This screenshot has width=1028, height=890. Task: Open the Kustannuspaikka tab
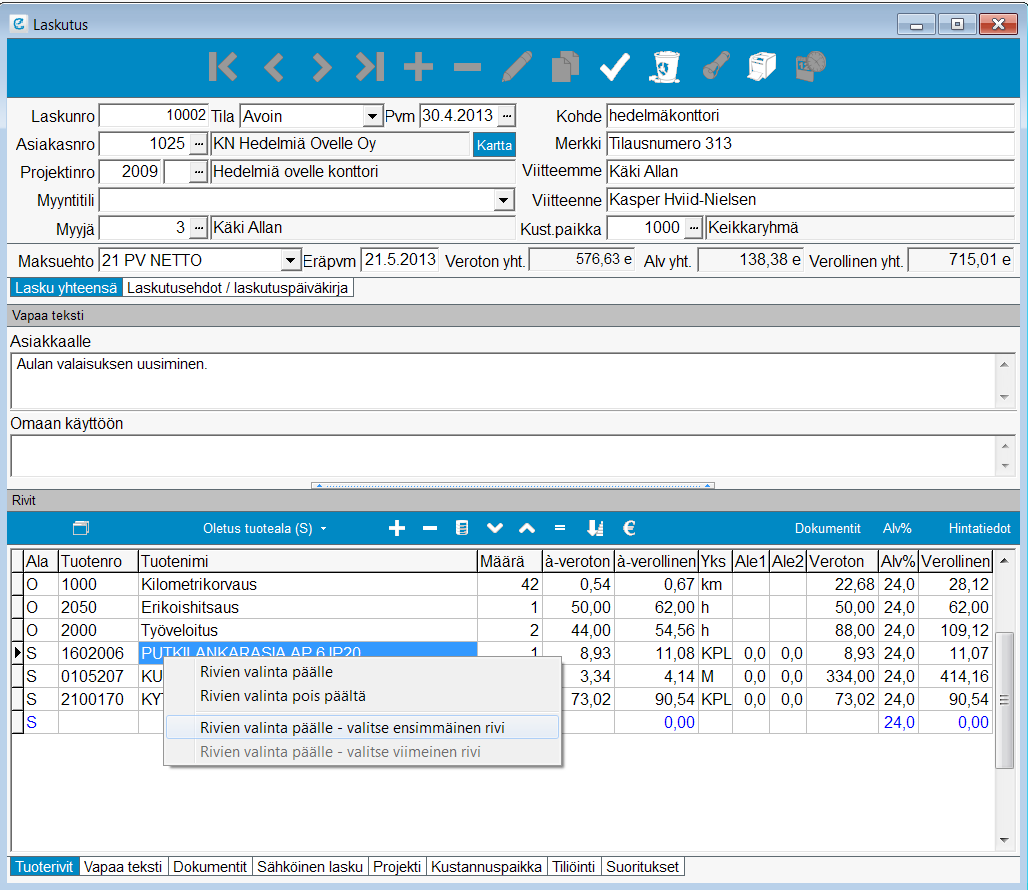coord(486,867)
